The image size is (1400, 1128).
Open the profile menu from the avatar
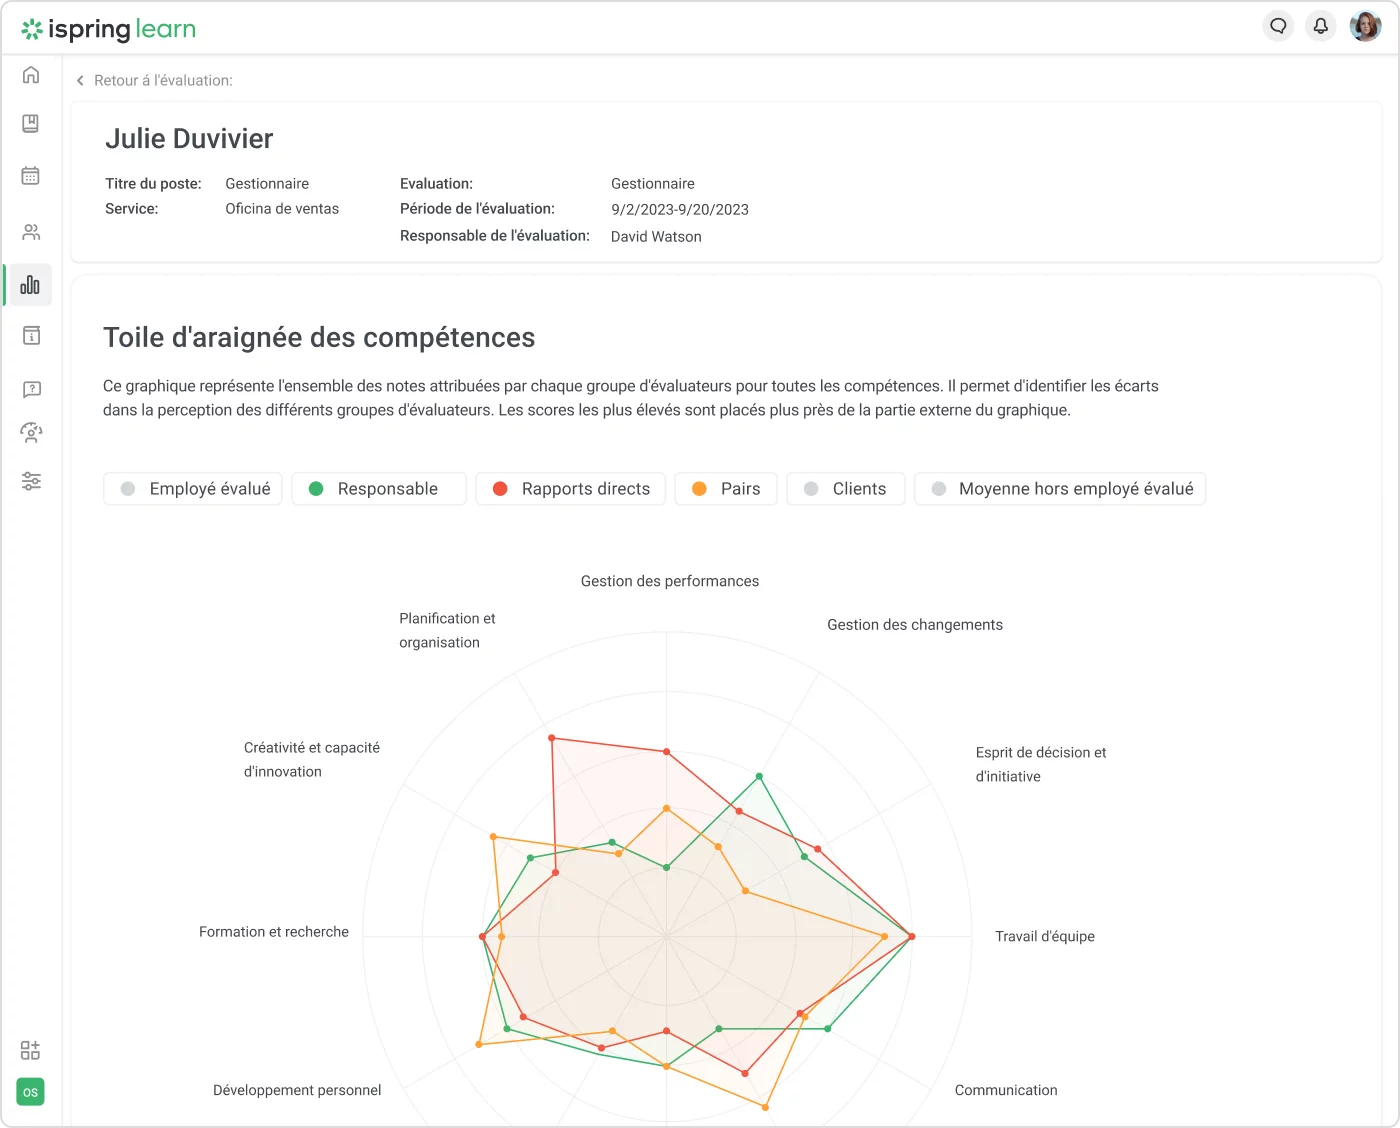click(1366, 26)
